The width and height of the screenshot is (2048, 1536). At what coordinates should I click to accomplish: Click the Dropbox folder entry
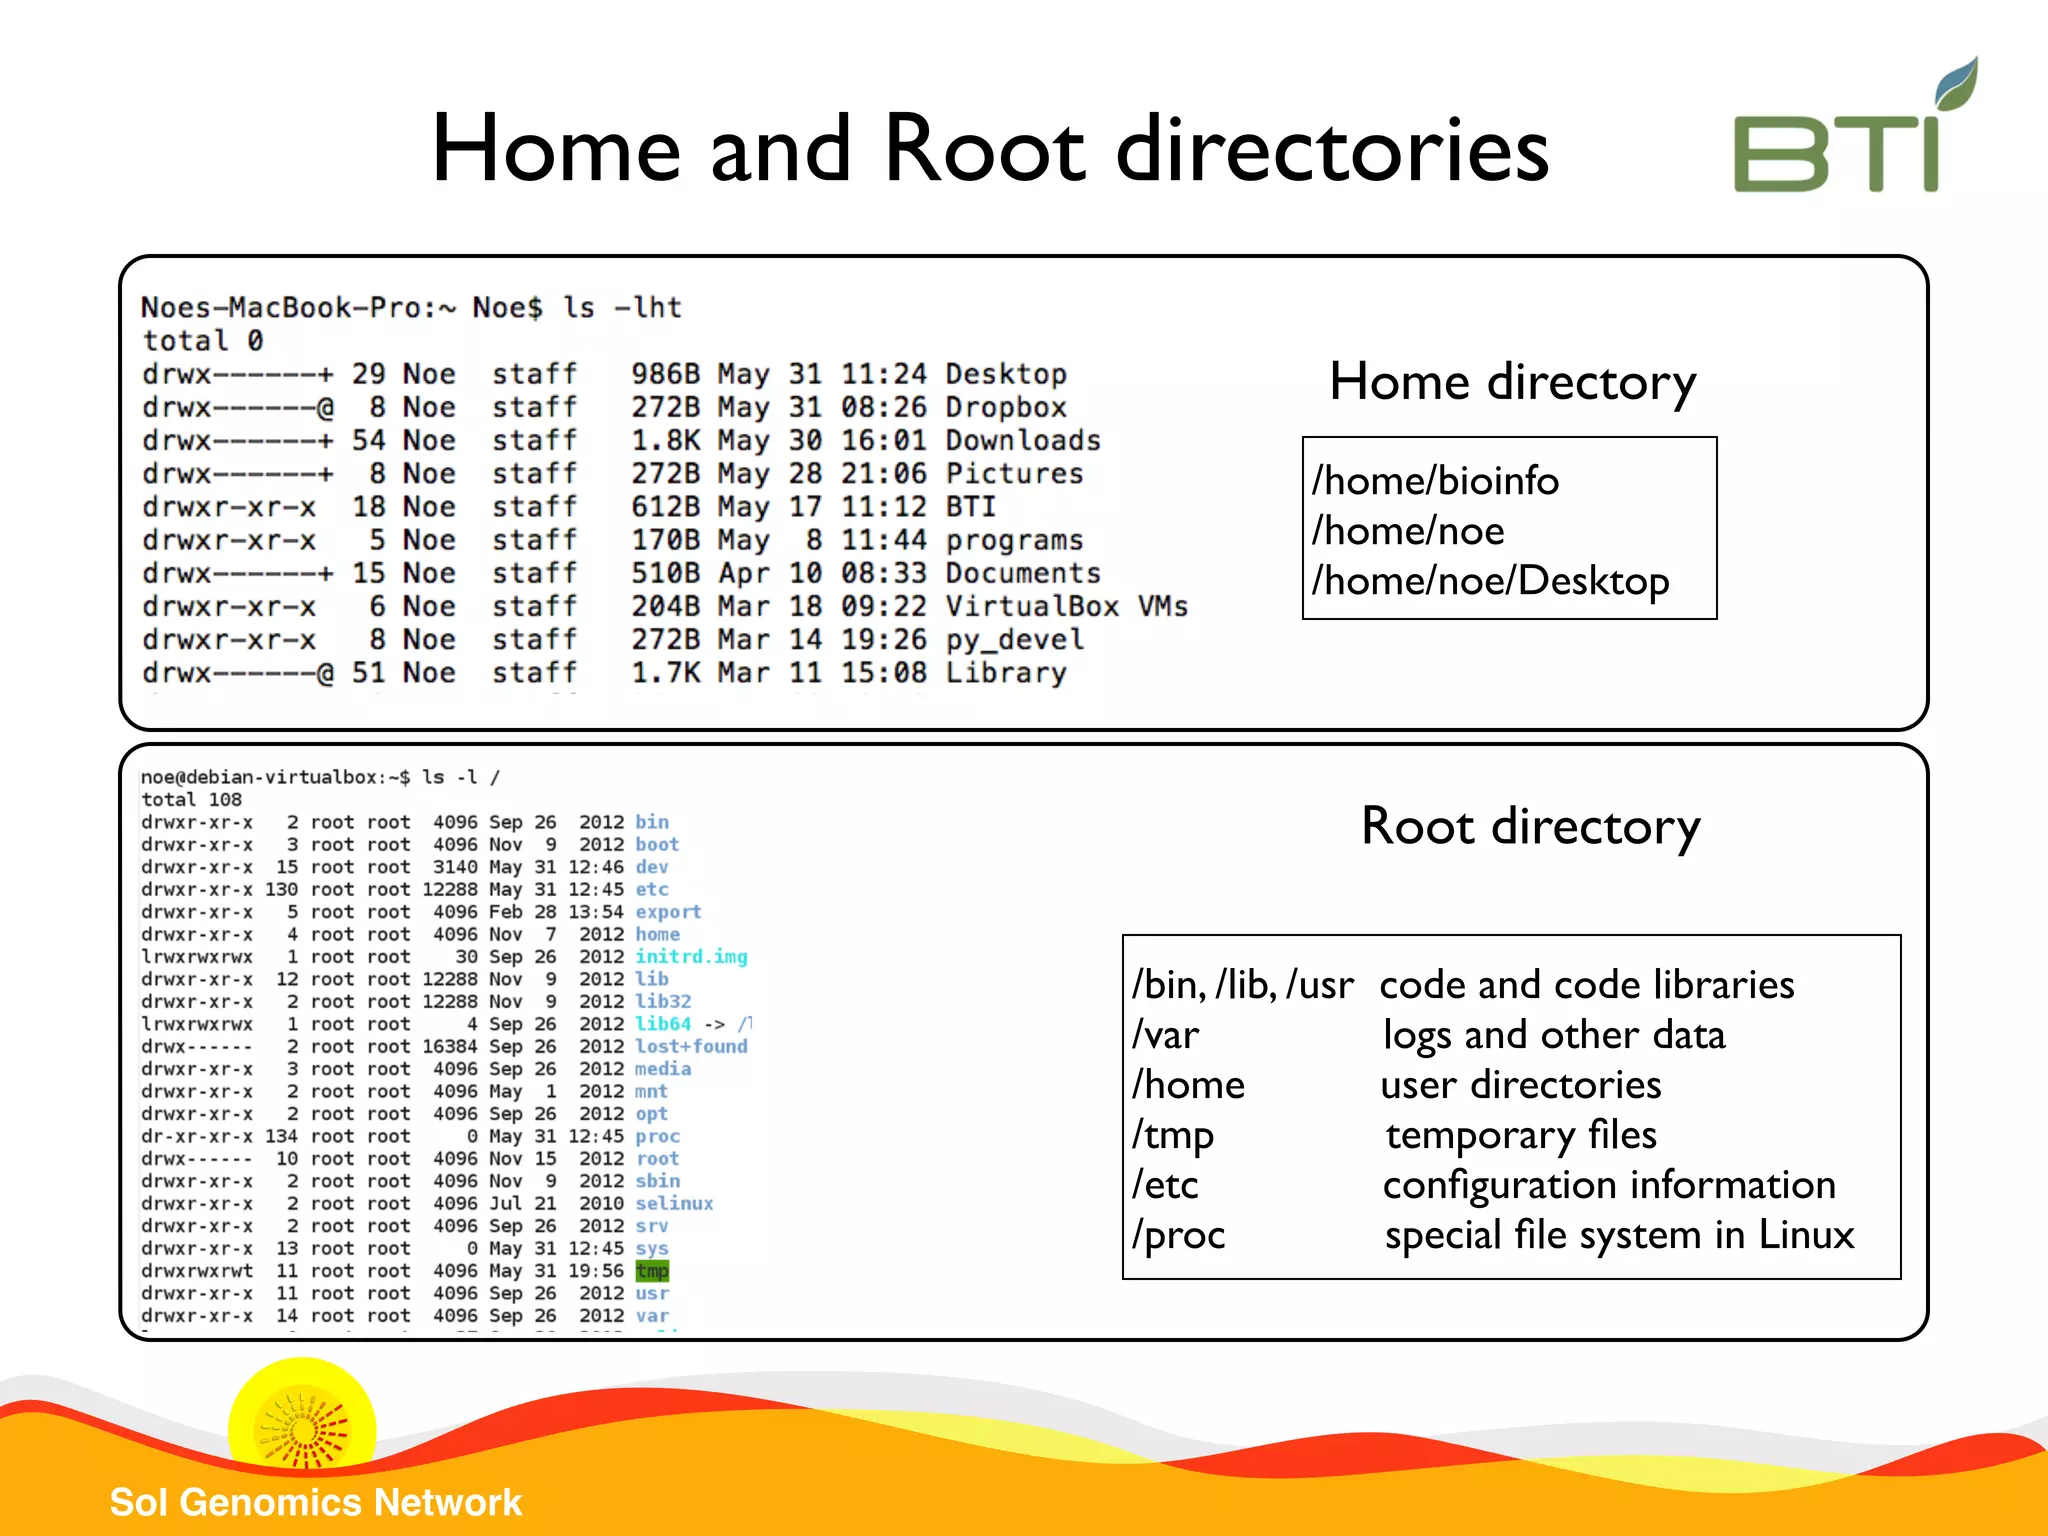click(1006, 407)
